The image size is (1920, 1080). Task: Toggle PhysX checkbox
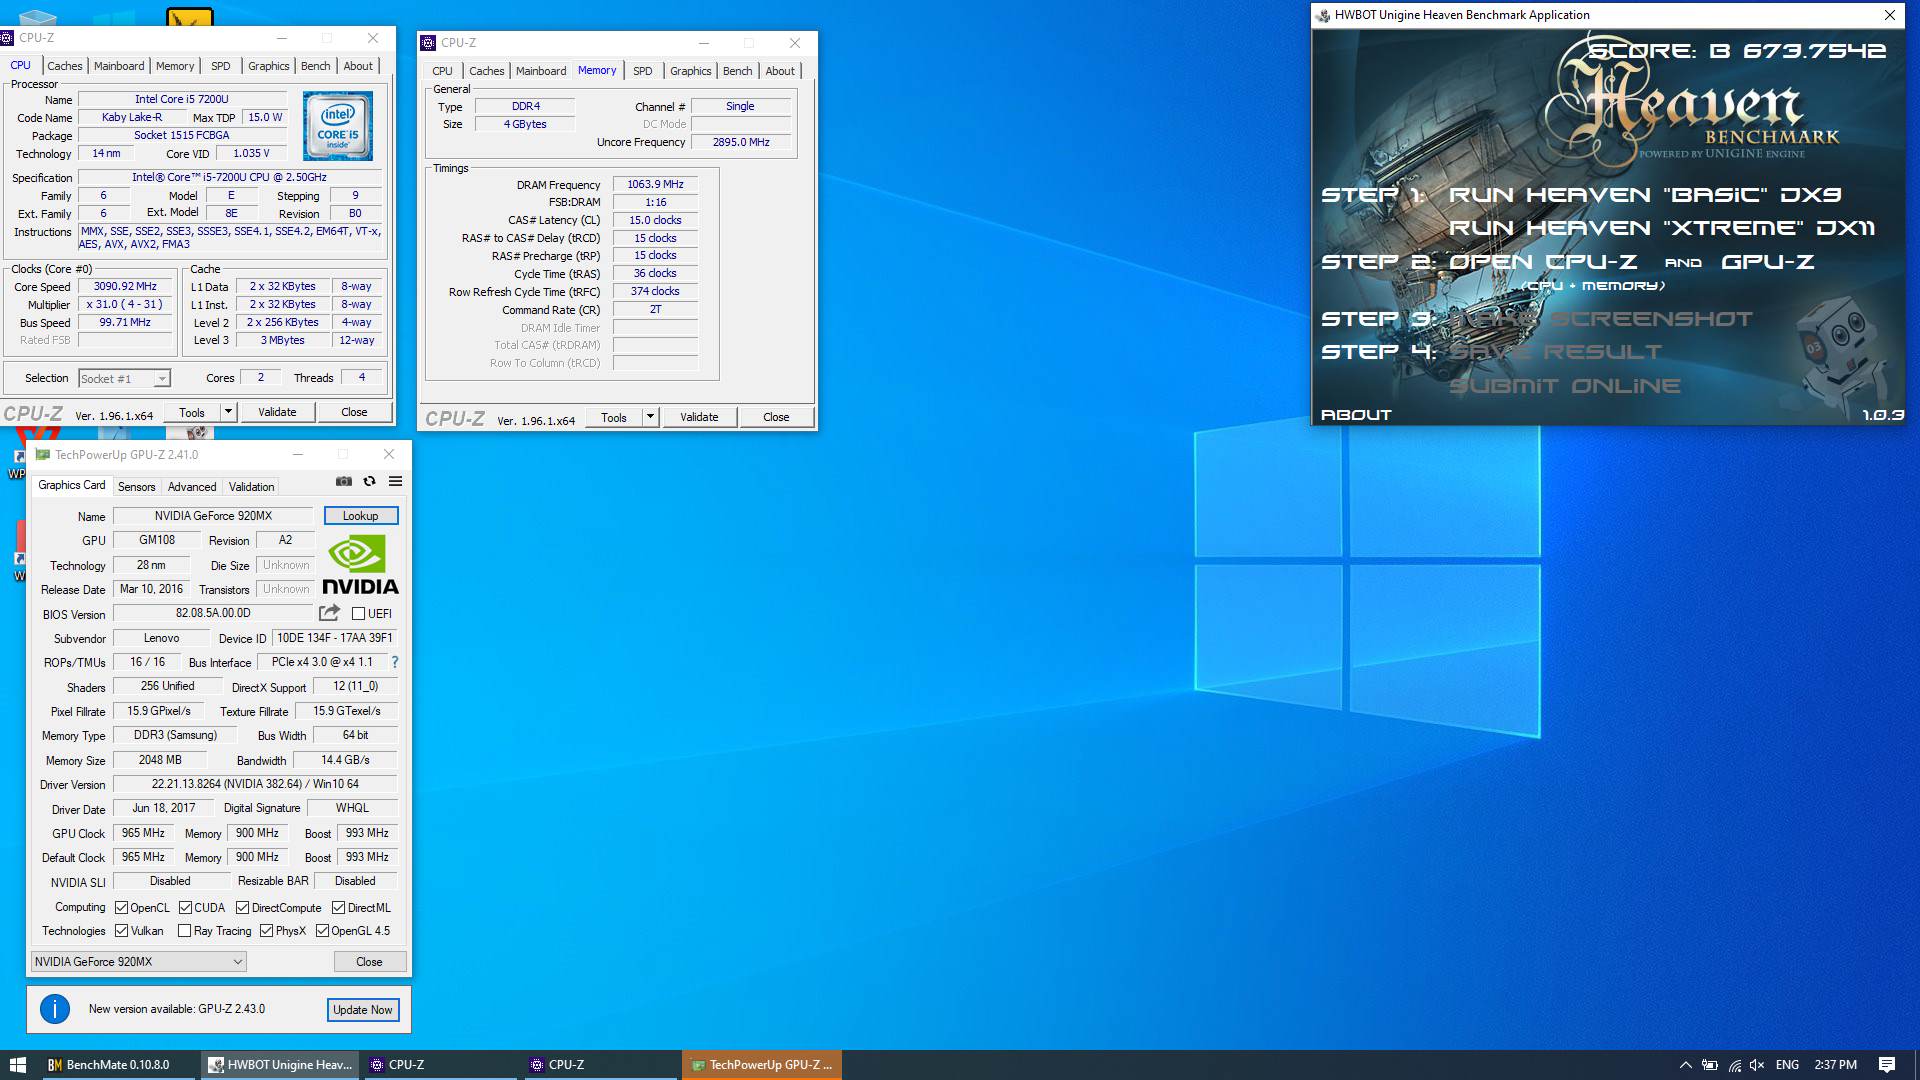(x=266, y=931)
